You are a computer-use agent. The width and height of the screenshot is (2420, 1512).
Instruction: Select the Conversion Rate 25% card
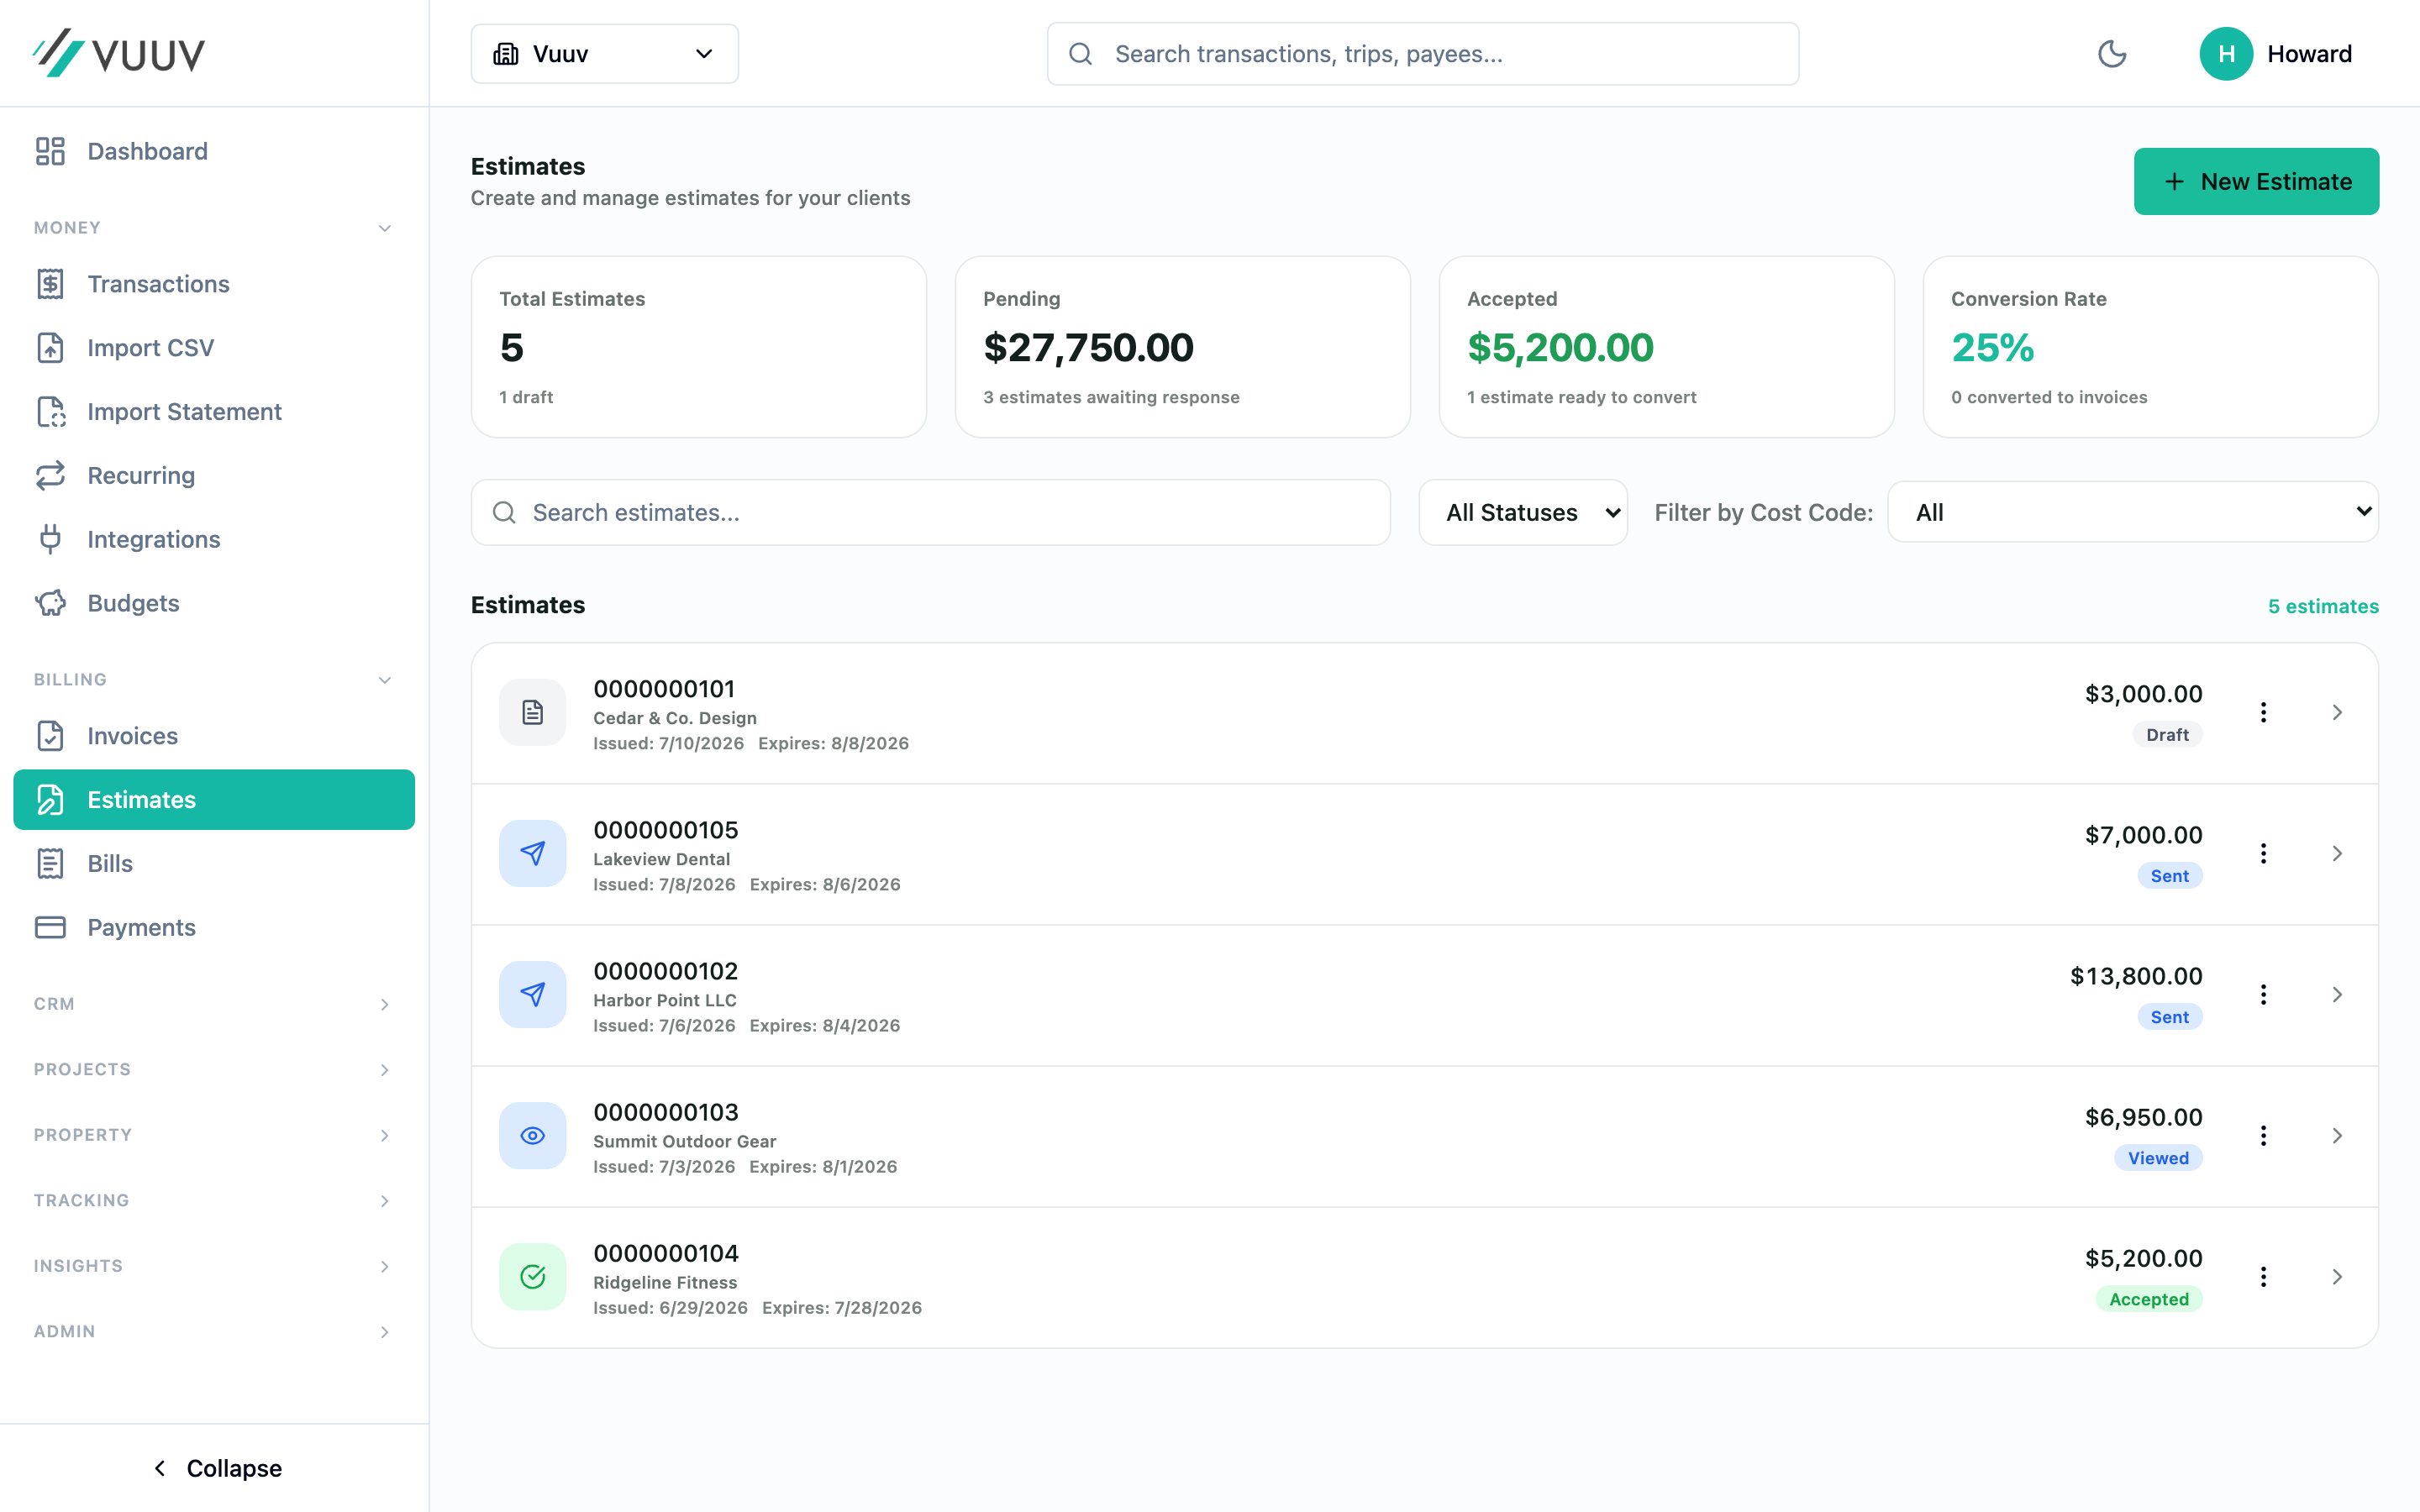pyautogui.click(x=2150, y=347)
